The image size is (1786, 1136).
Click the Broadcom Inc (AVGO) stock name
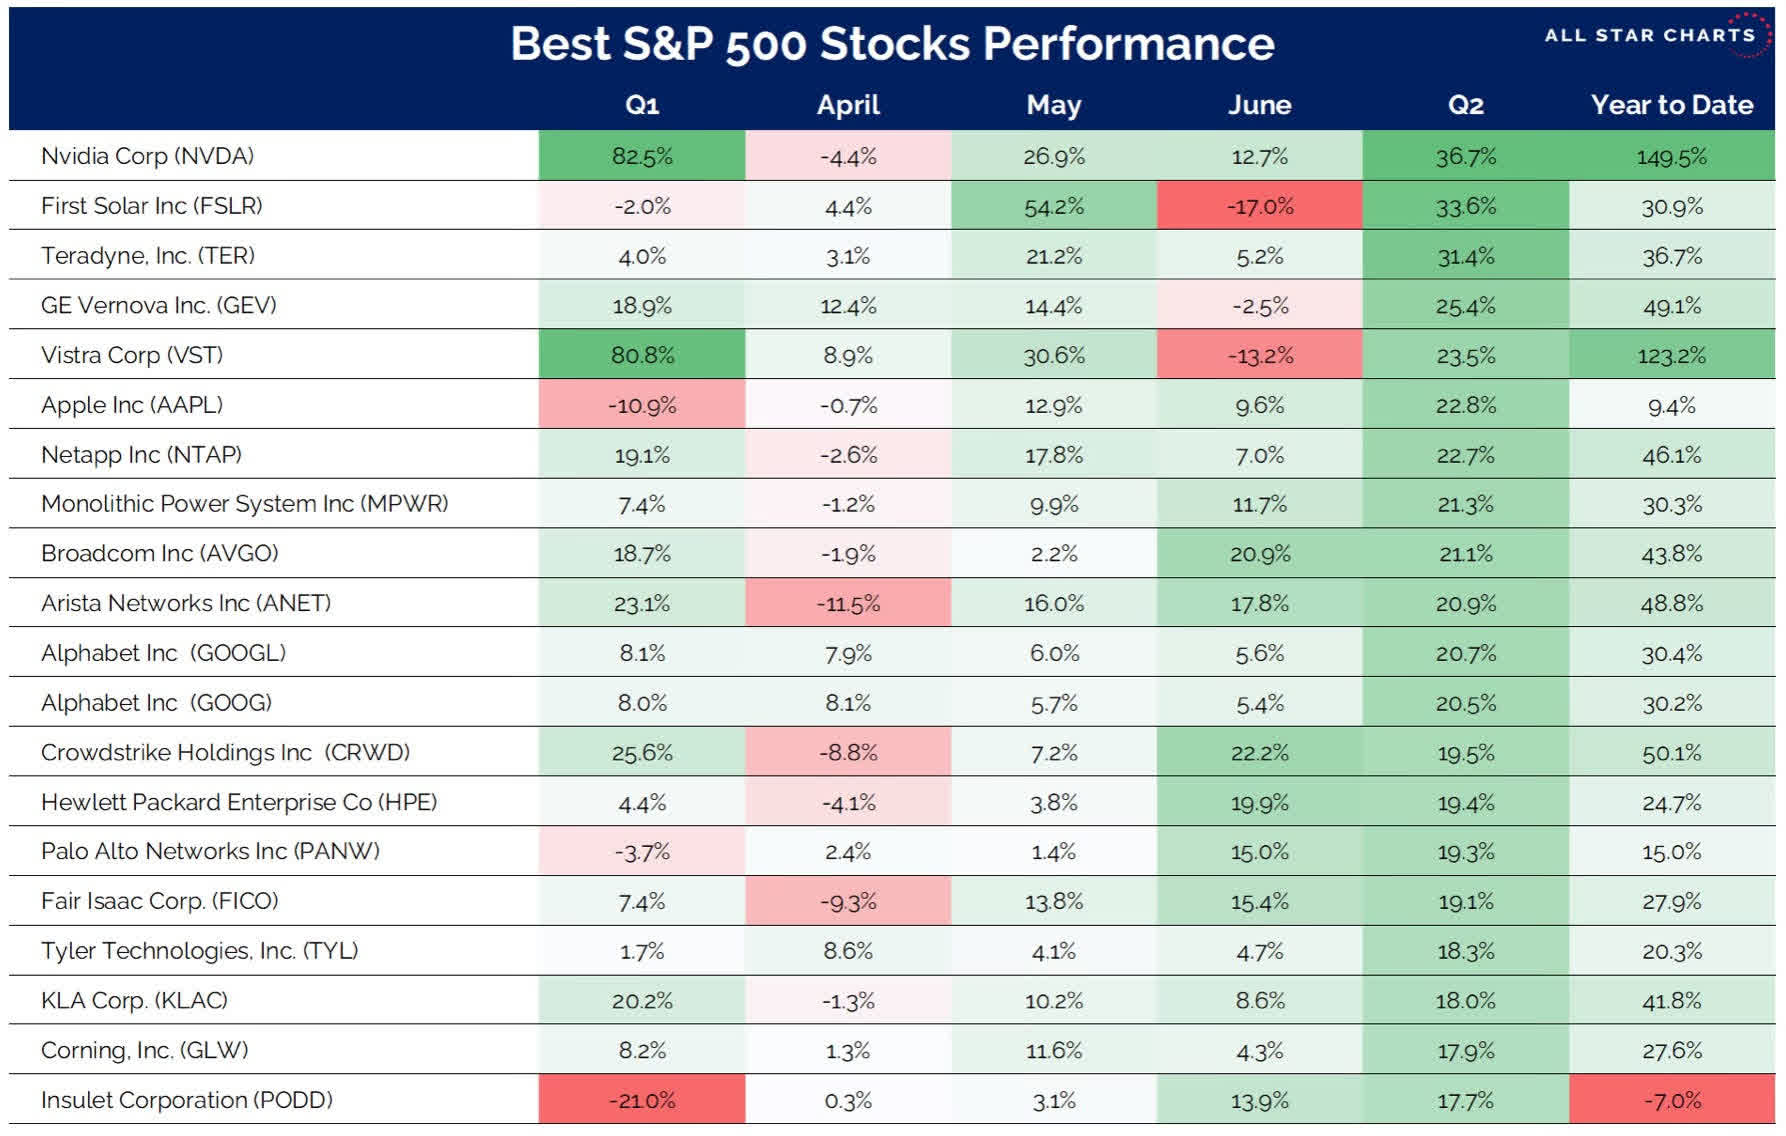click(159, 553)
